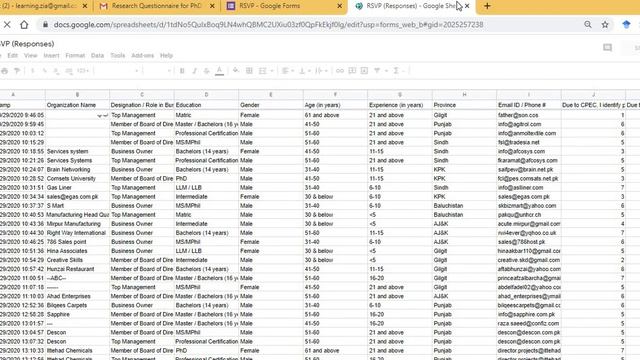Screen dimensions: 640x360
Task: Click the Education cell LLM / LLB in Gas Liner row
Action: [207, 188]
